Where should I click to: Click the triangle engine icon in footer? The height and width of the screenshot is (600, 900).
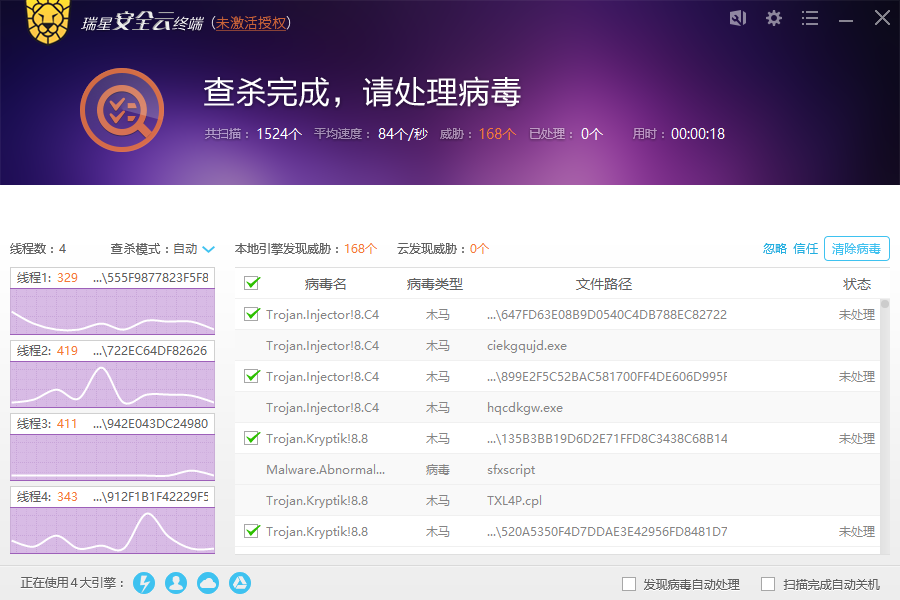[x=240, y=583]
